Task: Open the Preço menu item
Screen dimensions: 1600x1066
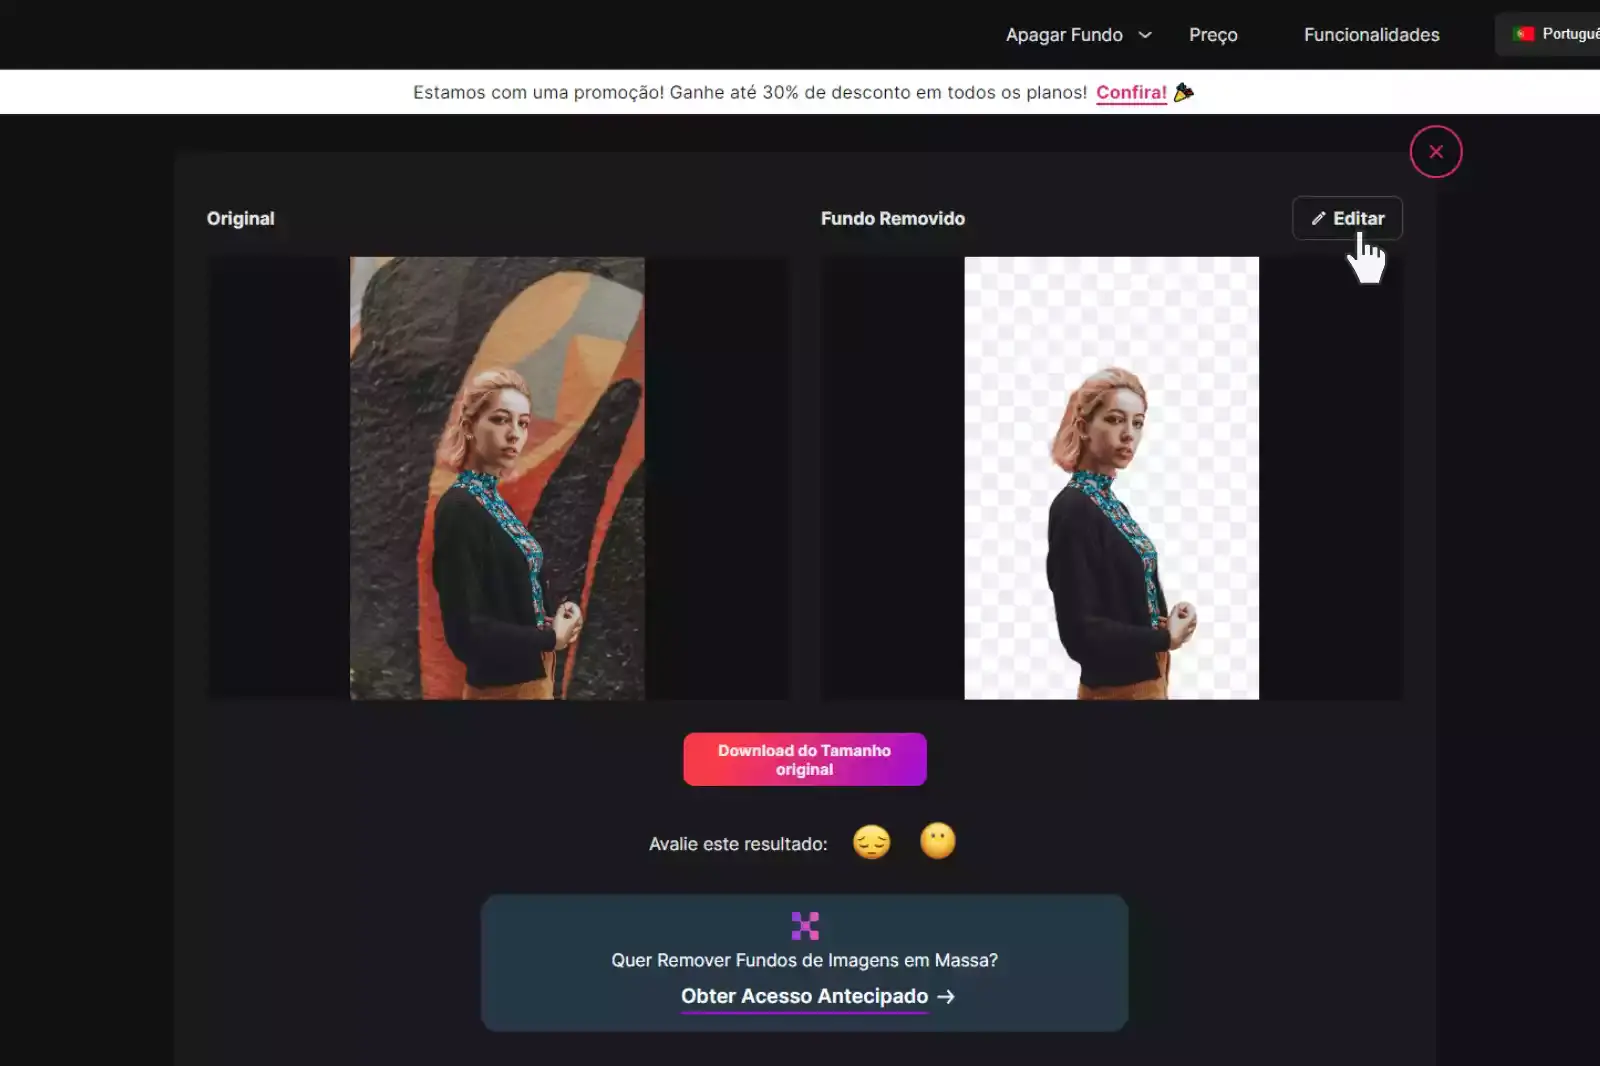Action: [1213, 35]
